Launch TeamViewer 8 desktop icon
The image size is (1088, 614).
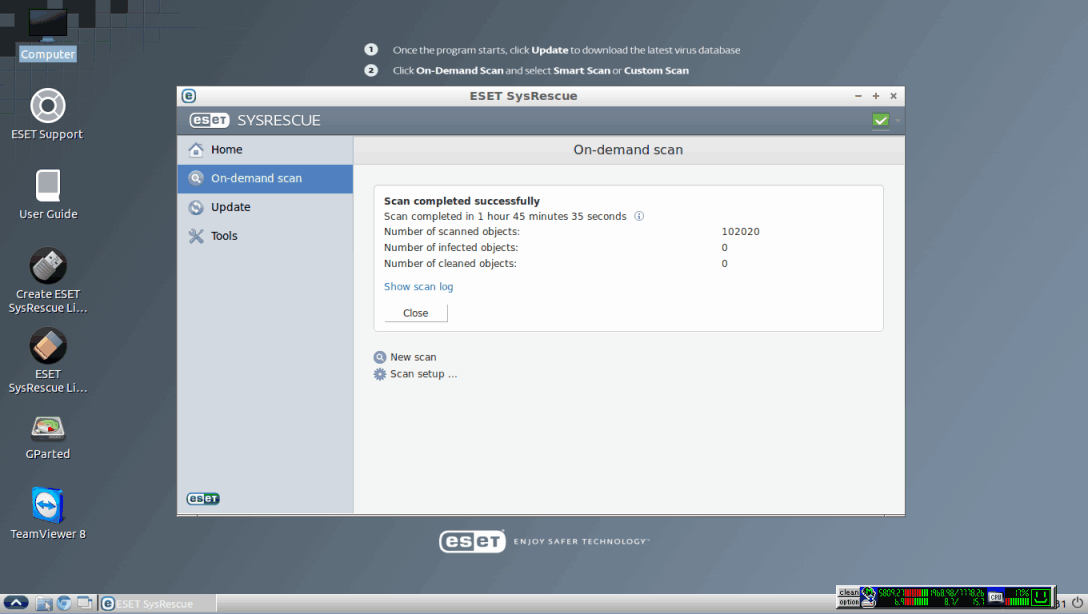click(48, 505)
